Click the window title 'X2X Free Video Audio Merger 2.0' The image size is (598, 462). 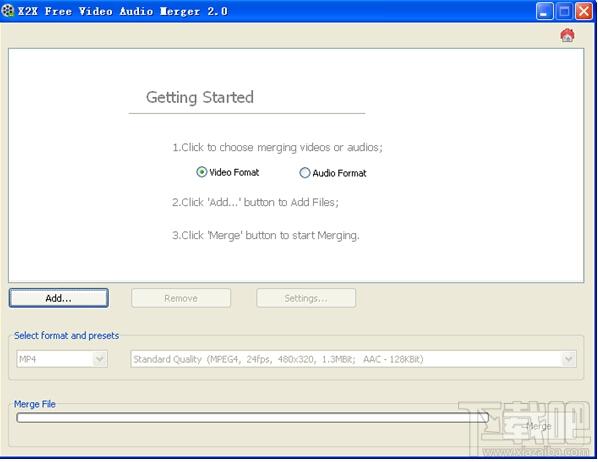point(123,11)
